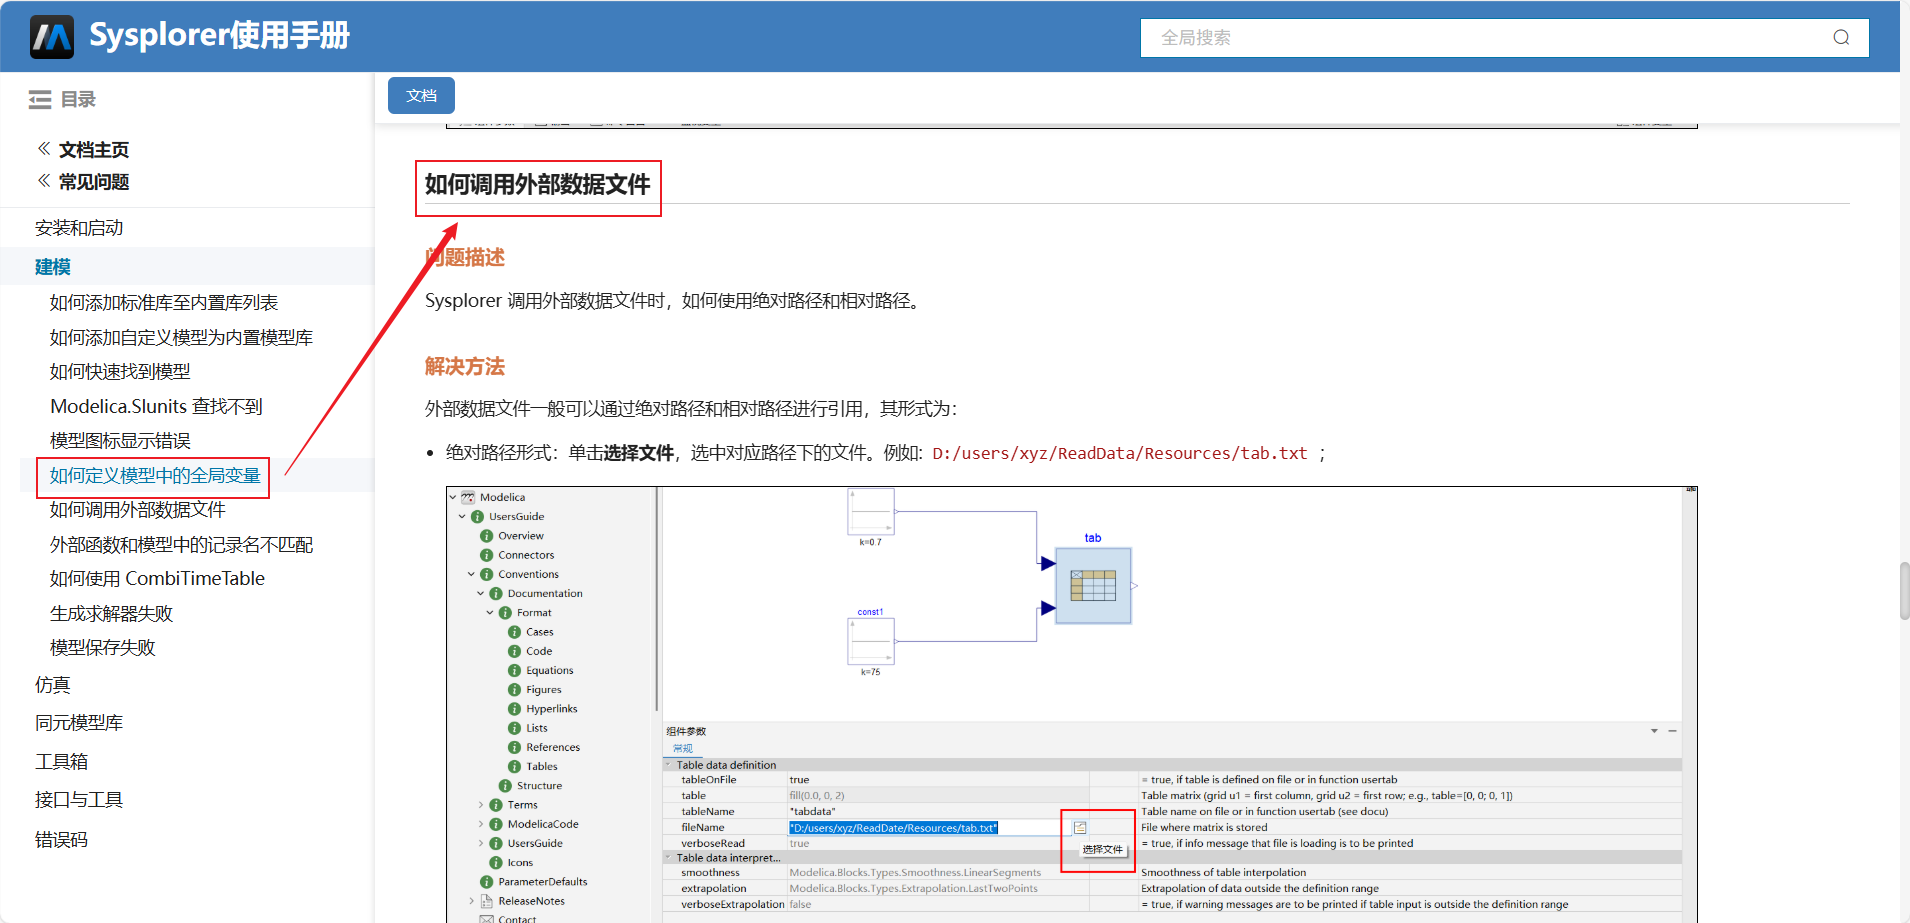
Task: Open the 错误码 section
Action: click(61, 840)
